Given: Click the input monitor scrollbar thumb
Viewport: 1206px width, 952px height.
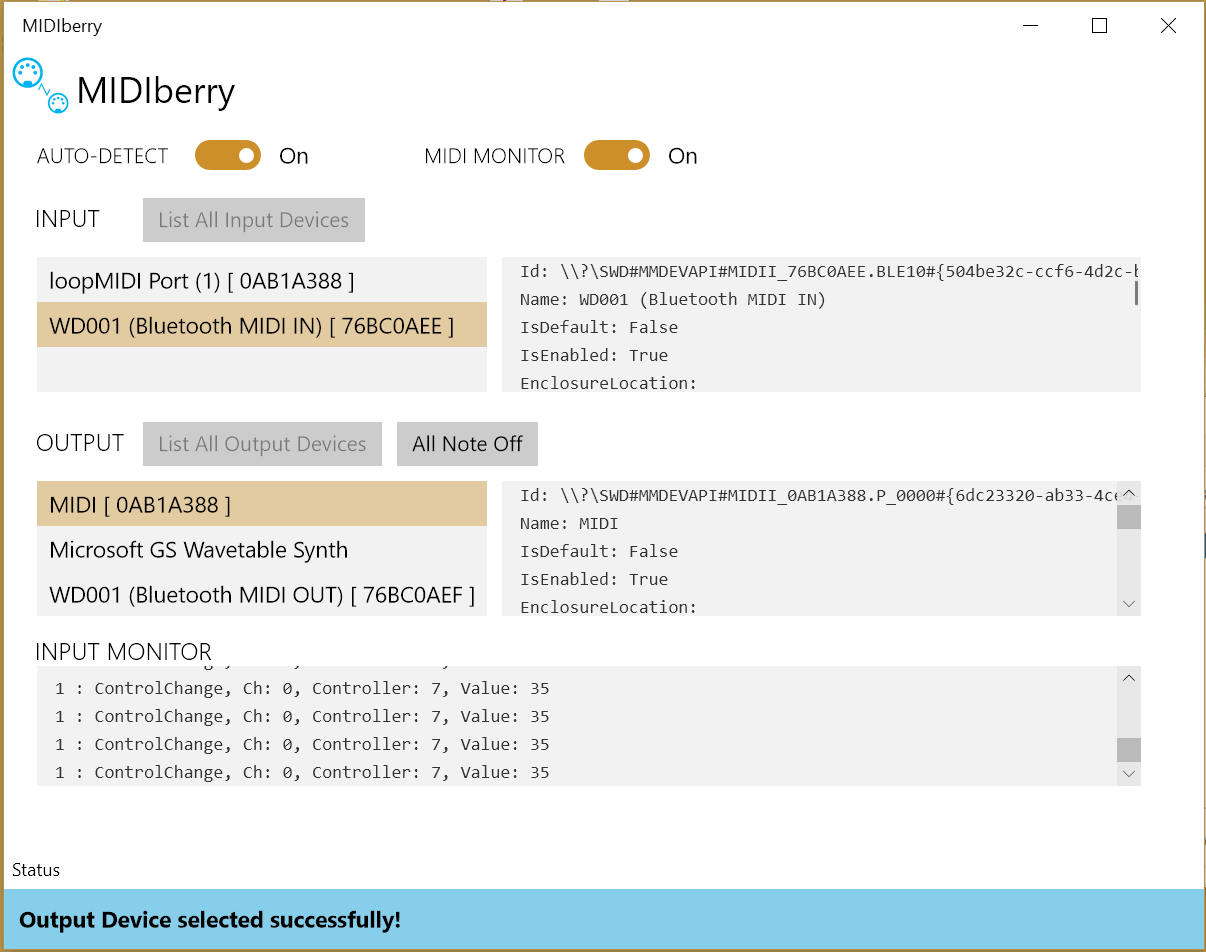Looking at the screenshot, I should click(x=1129, y=750).
